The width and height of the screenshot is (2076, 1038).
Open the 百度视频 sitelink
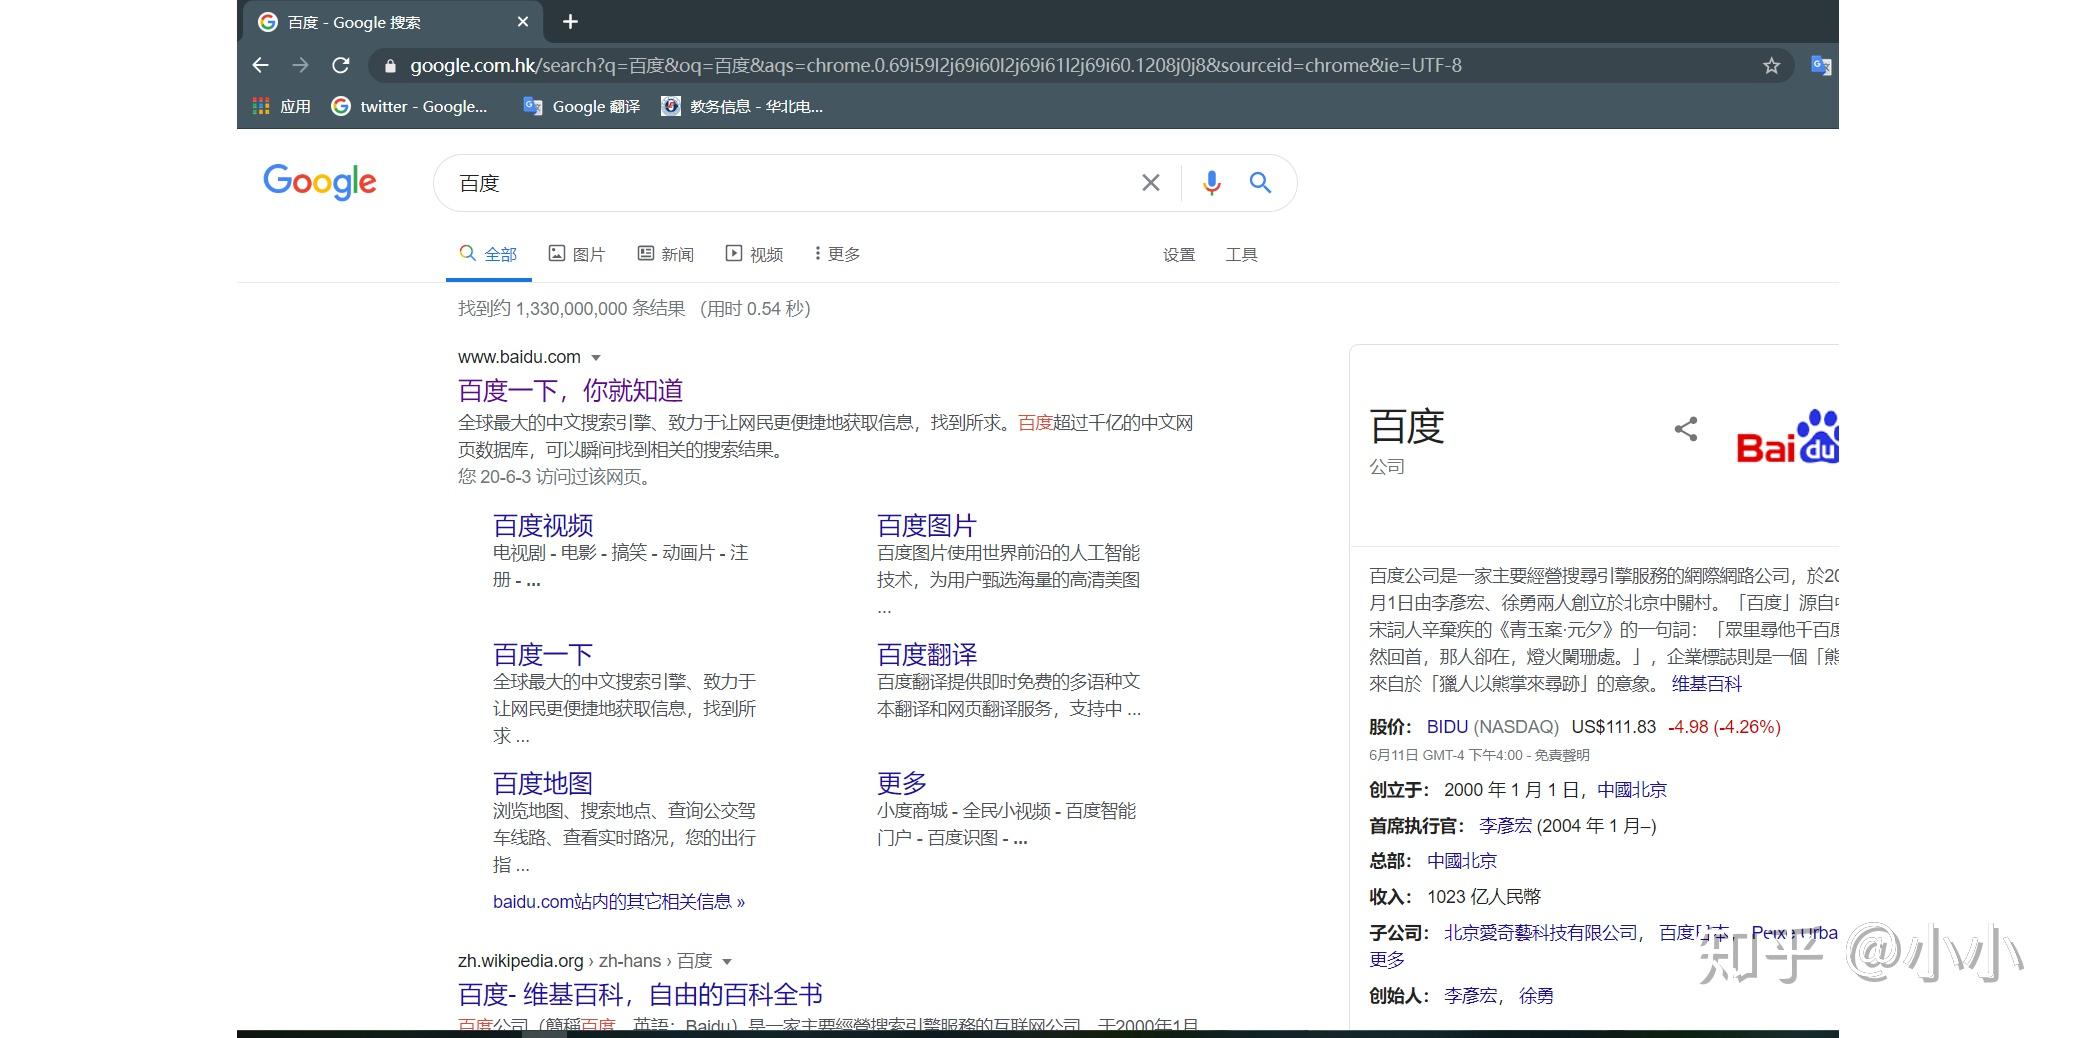[543, 525]
